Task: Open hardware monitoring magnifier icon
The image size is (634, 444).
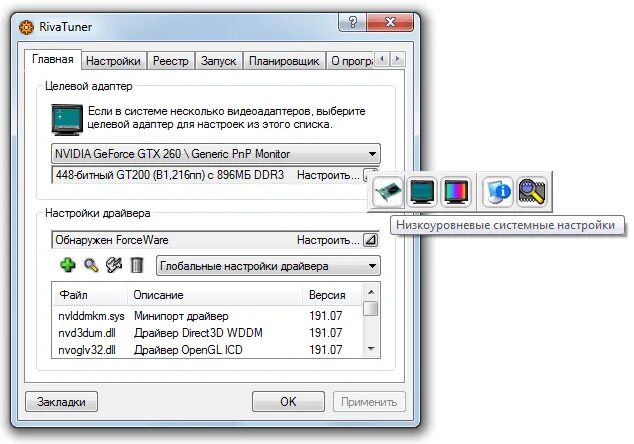Action: click(x=532, y=192)
